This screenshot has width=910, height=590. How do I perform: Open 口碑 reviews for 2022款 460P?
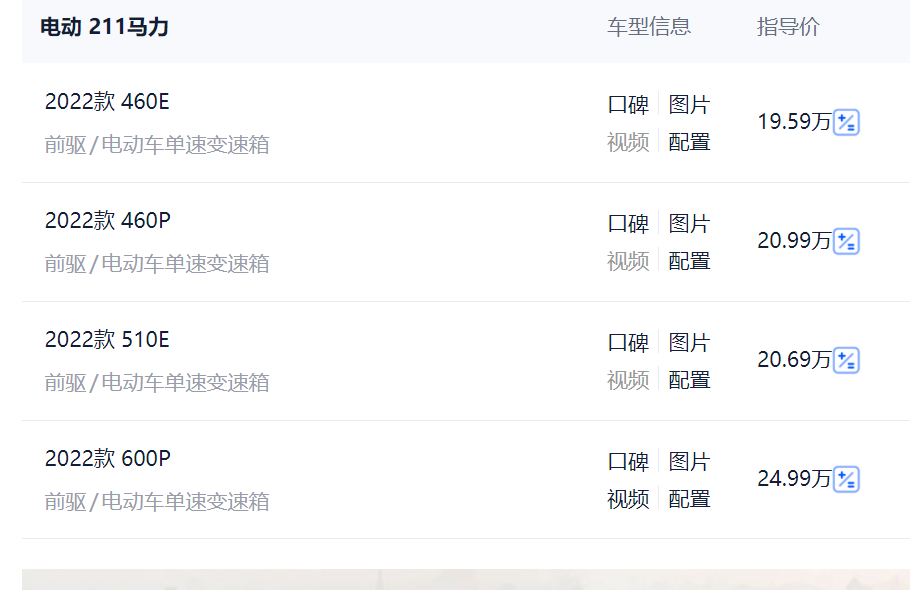628,224
